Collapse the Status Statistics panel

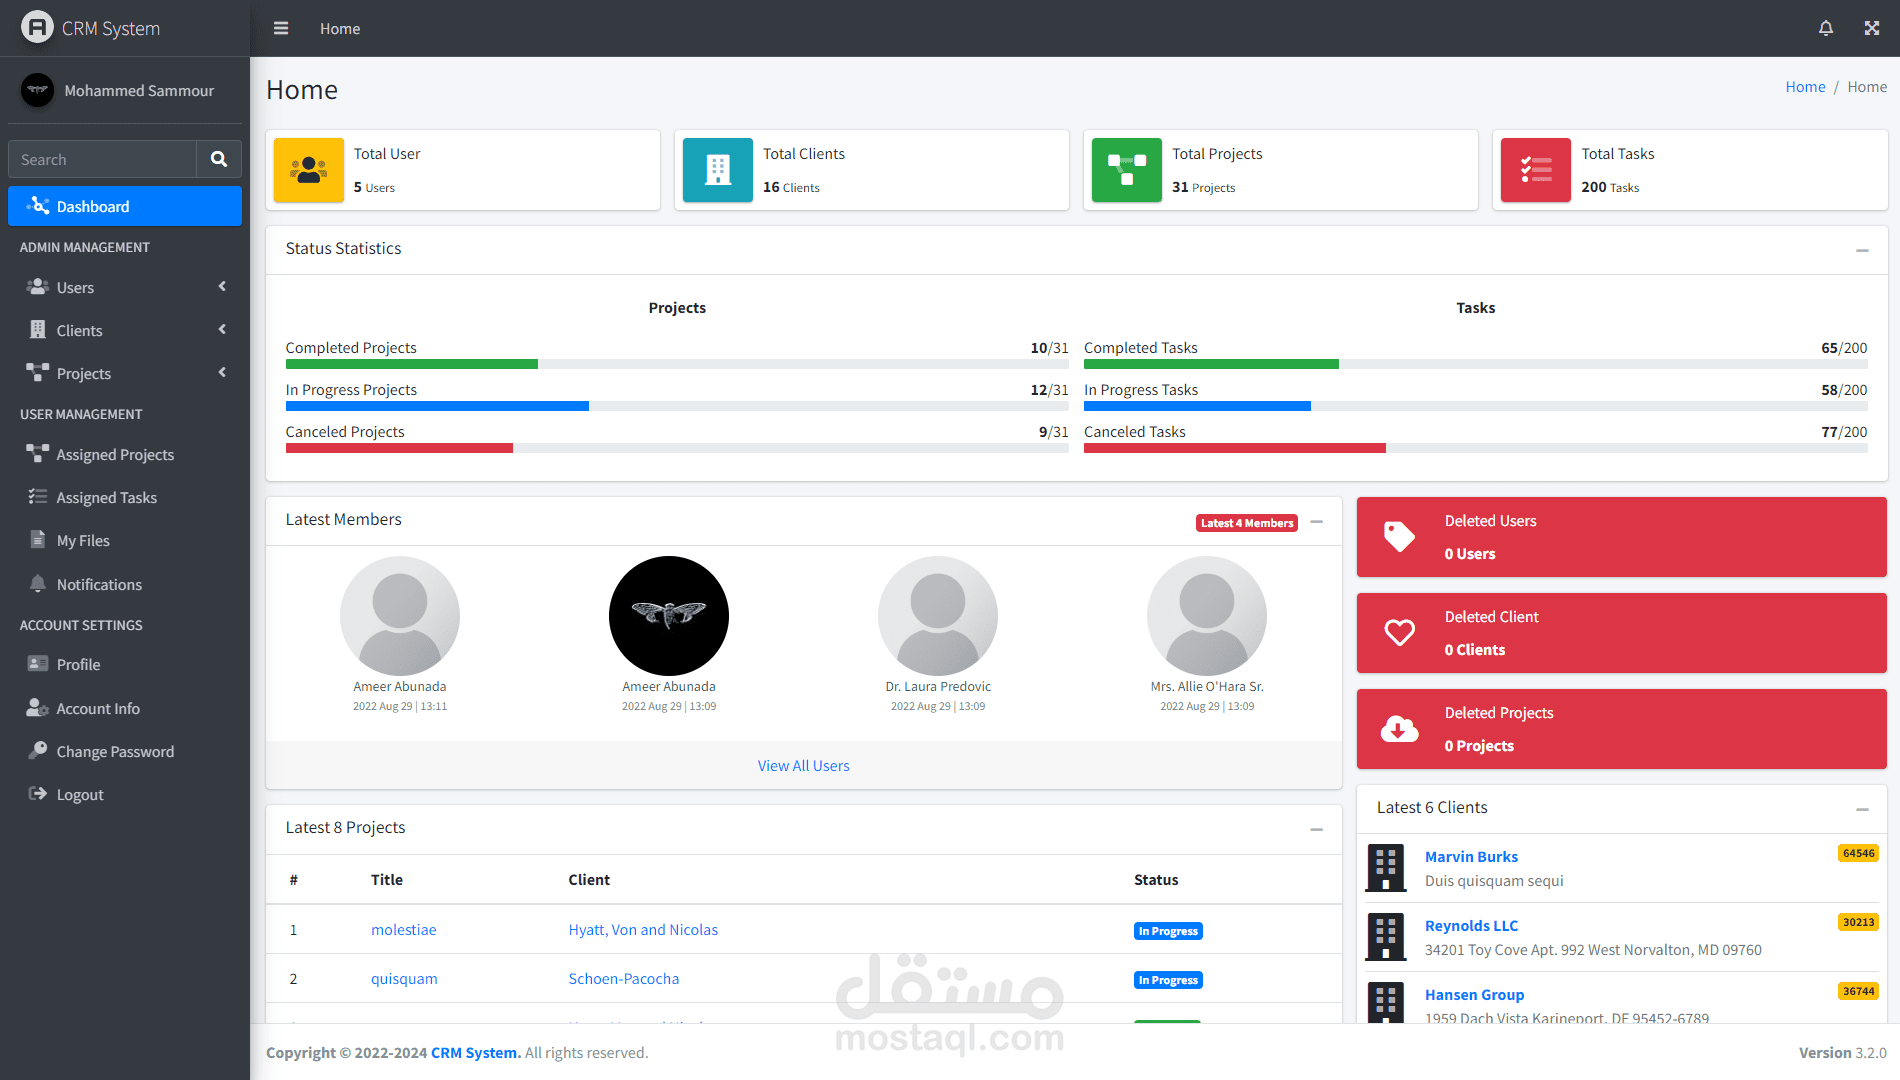1861,250
